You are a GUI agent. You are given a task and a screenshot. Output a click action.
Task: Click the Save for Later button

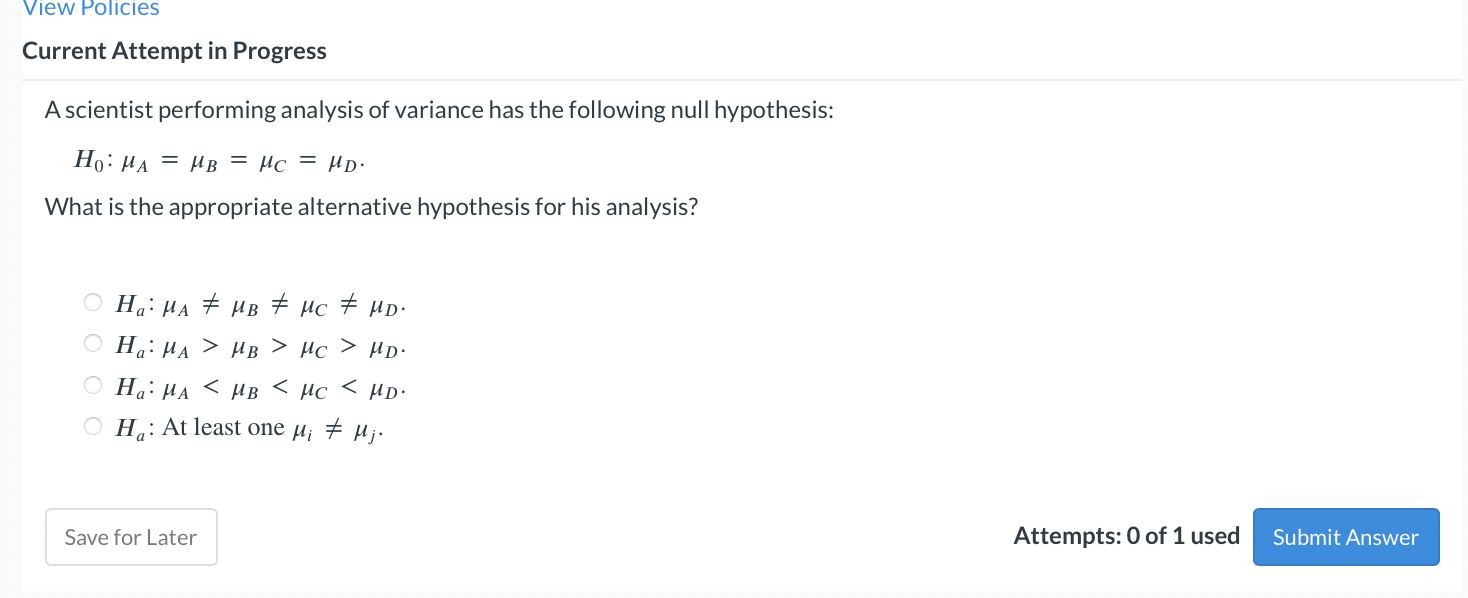130,537
